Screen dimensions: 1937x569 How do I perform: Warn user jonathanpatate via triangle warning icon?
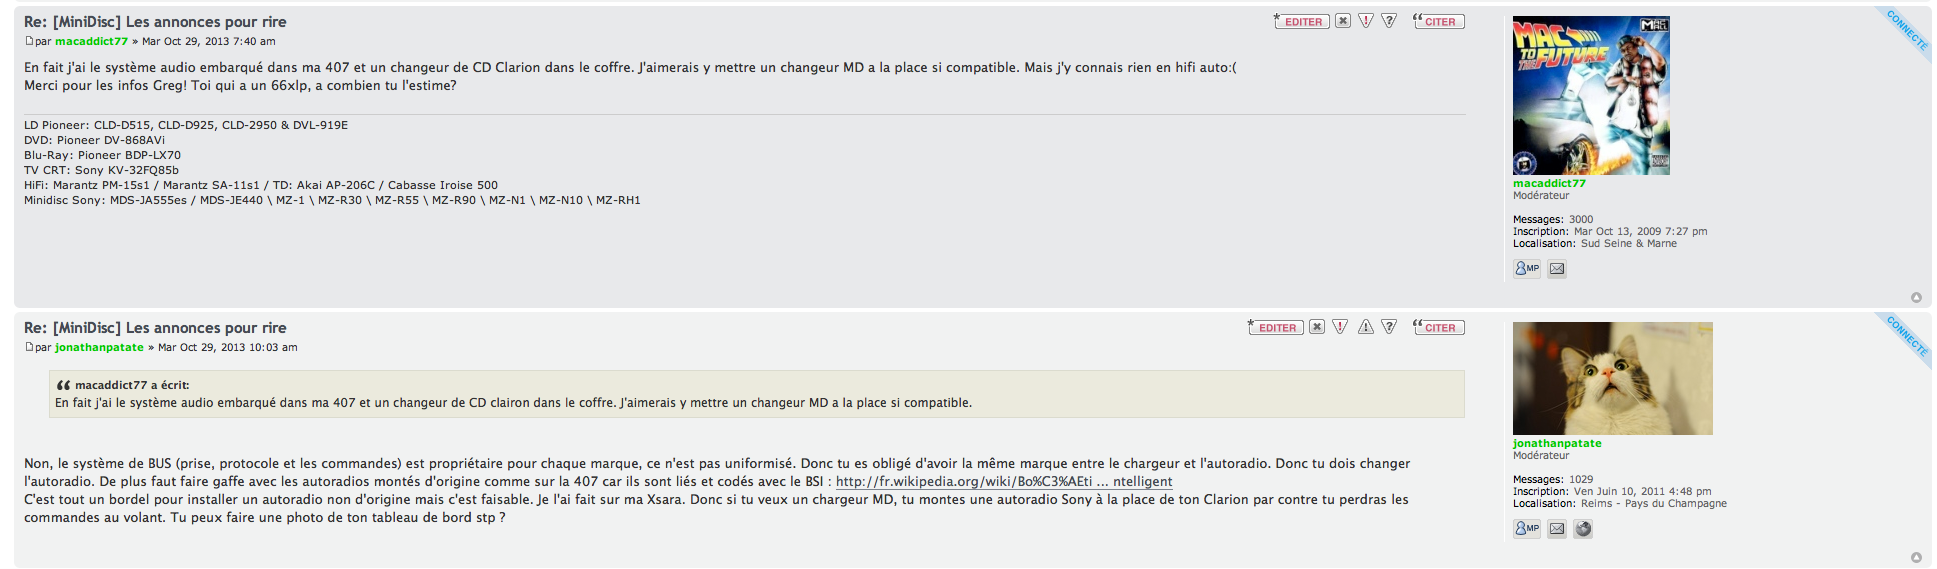[1365, 327]
